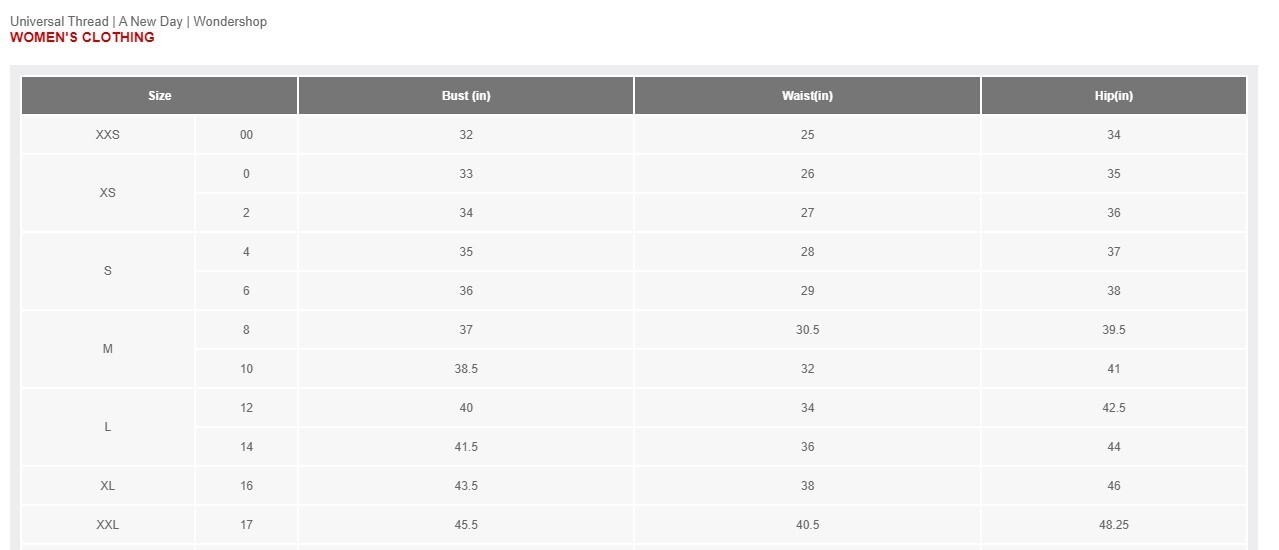Click the Size column header

coord(159,96)
